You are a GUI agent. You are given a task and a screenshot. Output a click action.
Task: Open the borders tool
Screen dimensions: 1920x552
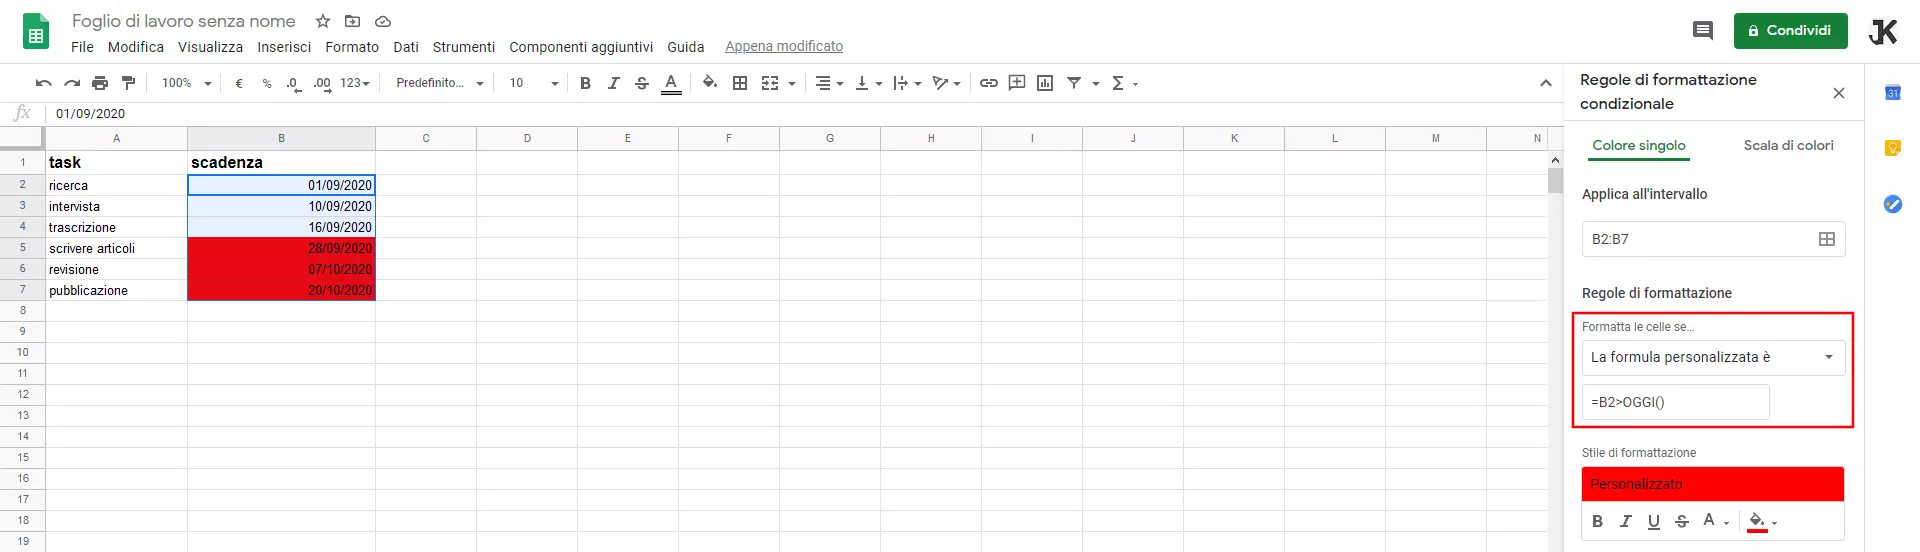(x=740, y=83)
